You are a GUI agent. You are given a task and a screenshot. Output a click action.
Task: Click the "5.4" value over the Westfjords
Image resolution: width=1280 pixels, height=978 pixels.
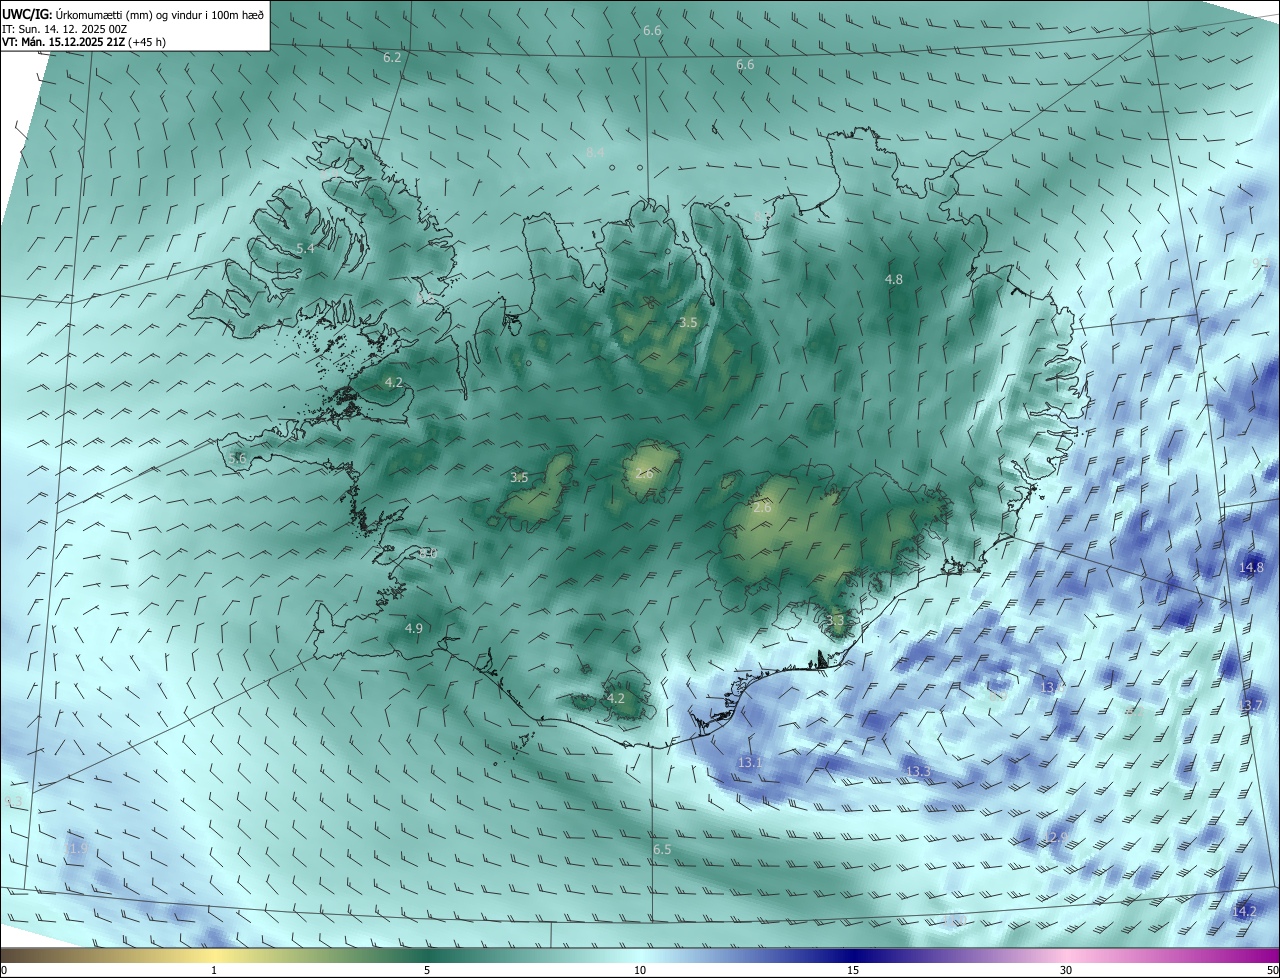click(305, 248)
